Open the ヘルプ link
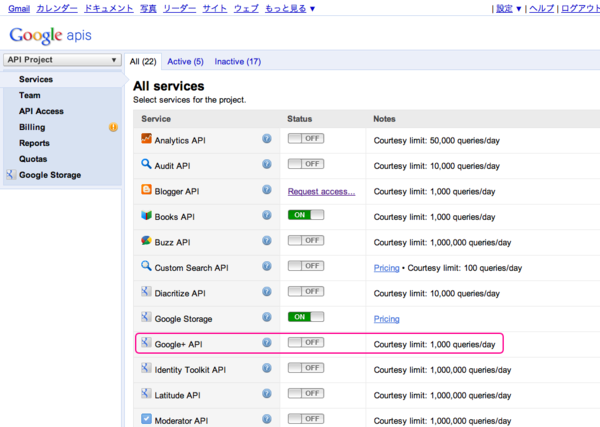This screenshot has height=427, width=600. [x=541, y=8]
